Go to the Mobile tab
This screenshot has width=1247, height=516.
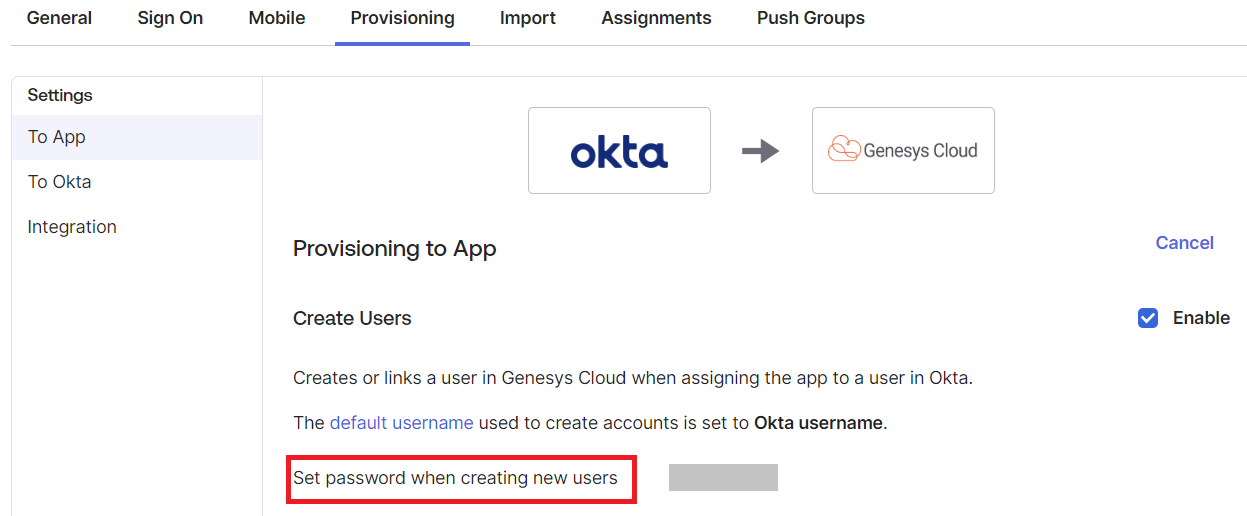pos(277,18)
